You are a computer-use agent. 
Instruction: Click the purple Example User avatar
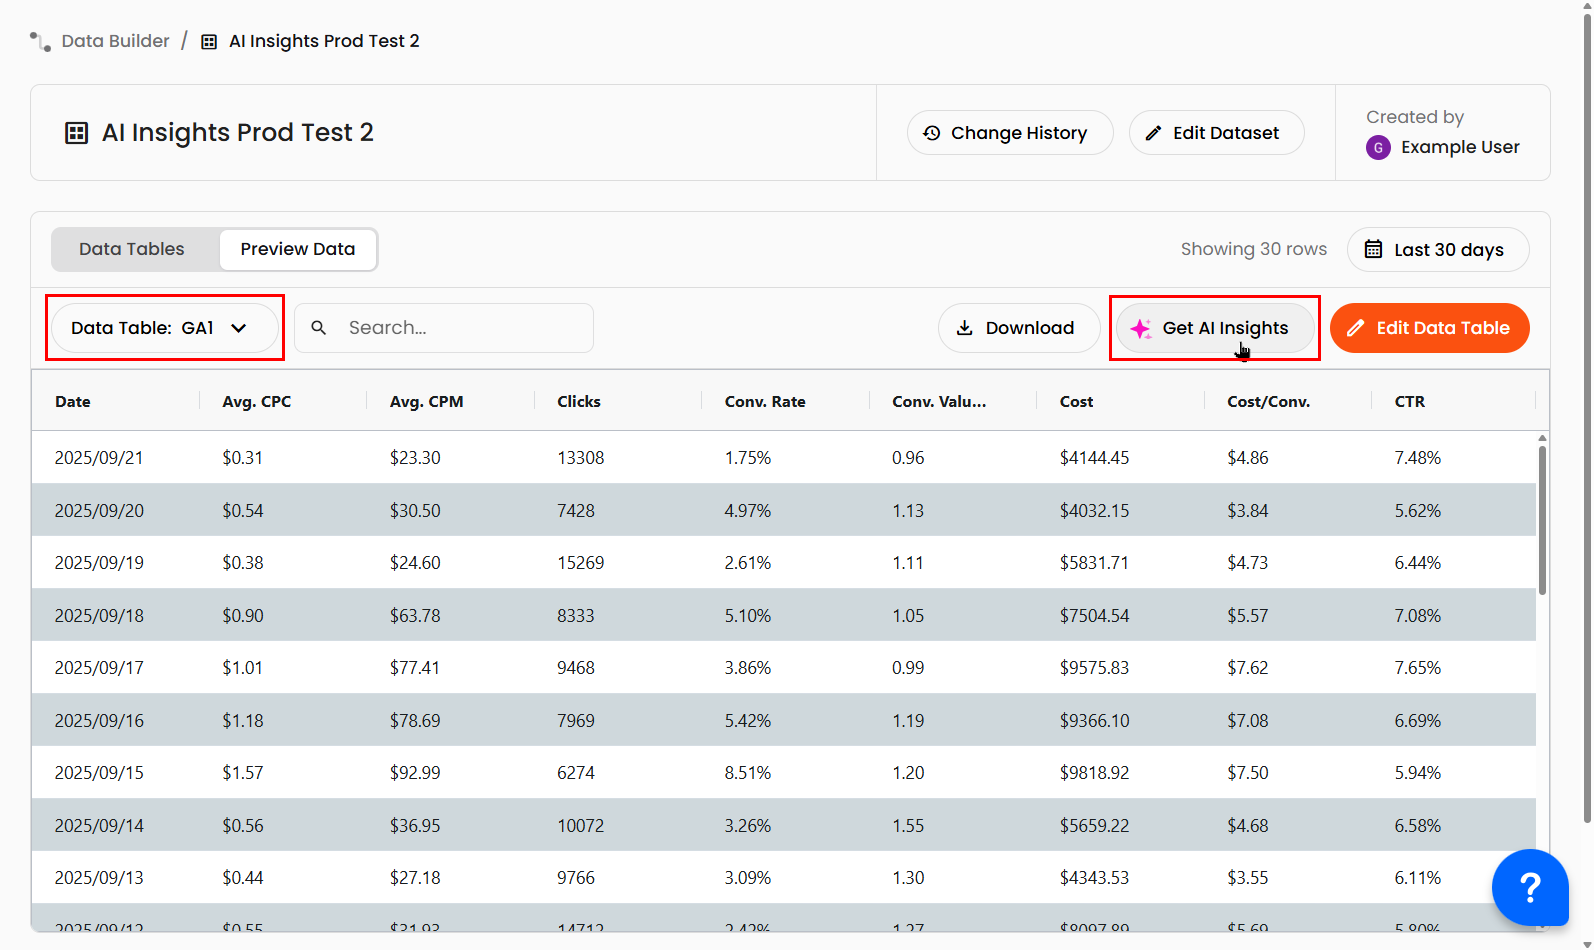click(1378, 148)
